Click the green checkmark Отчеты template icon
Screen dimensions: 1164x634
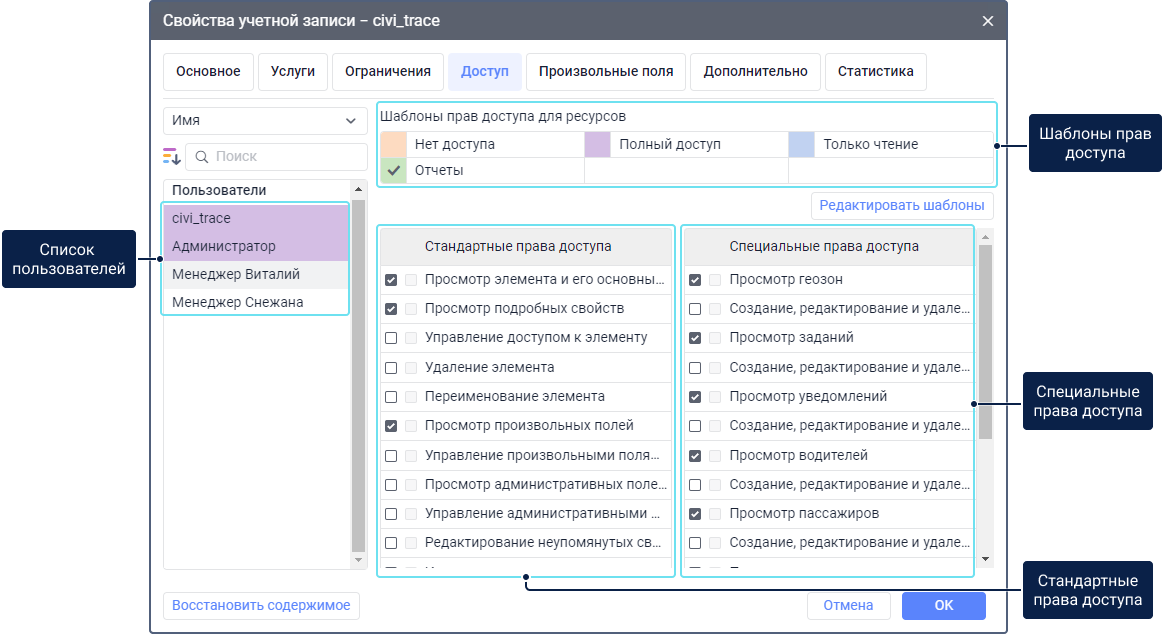[x=393, y=171]
